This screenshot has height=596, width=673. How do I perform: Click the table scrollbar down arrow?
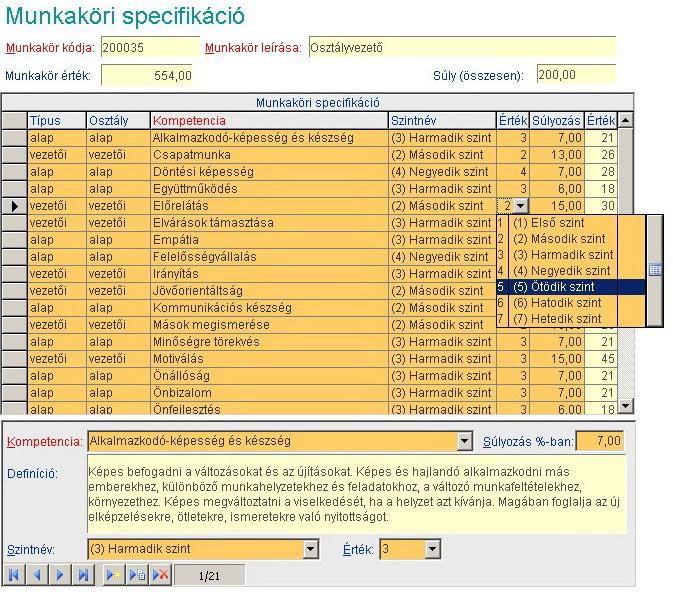(626, 405)
